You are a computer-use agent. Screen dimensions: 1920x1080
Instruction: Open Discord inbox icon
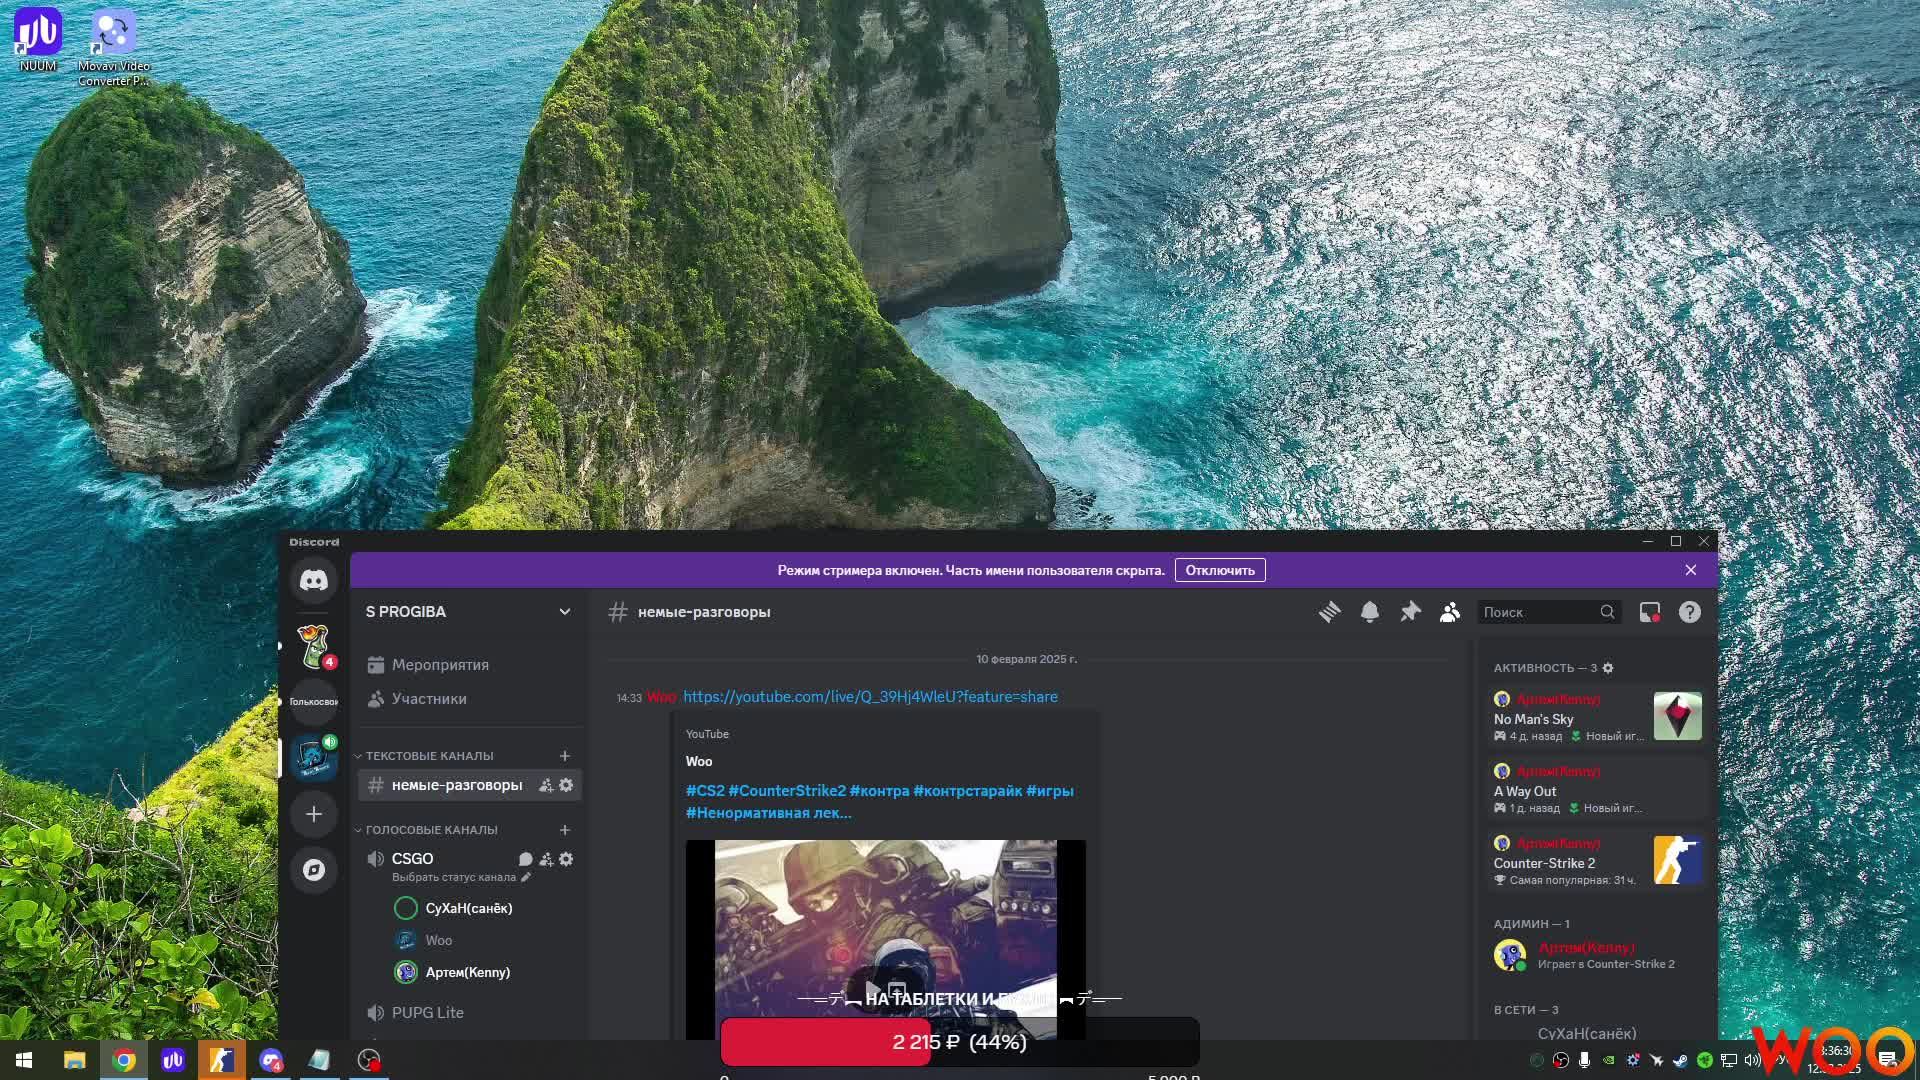pos(1650,612)
